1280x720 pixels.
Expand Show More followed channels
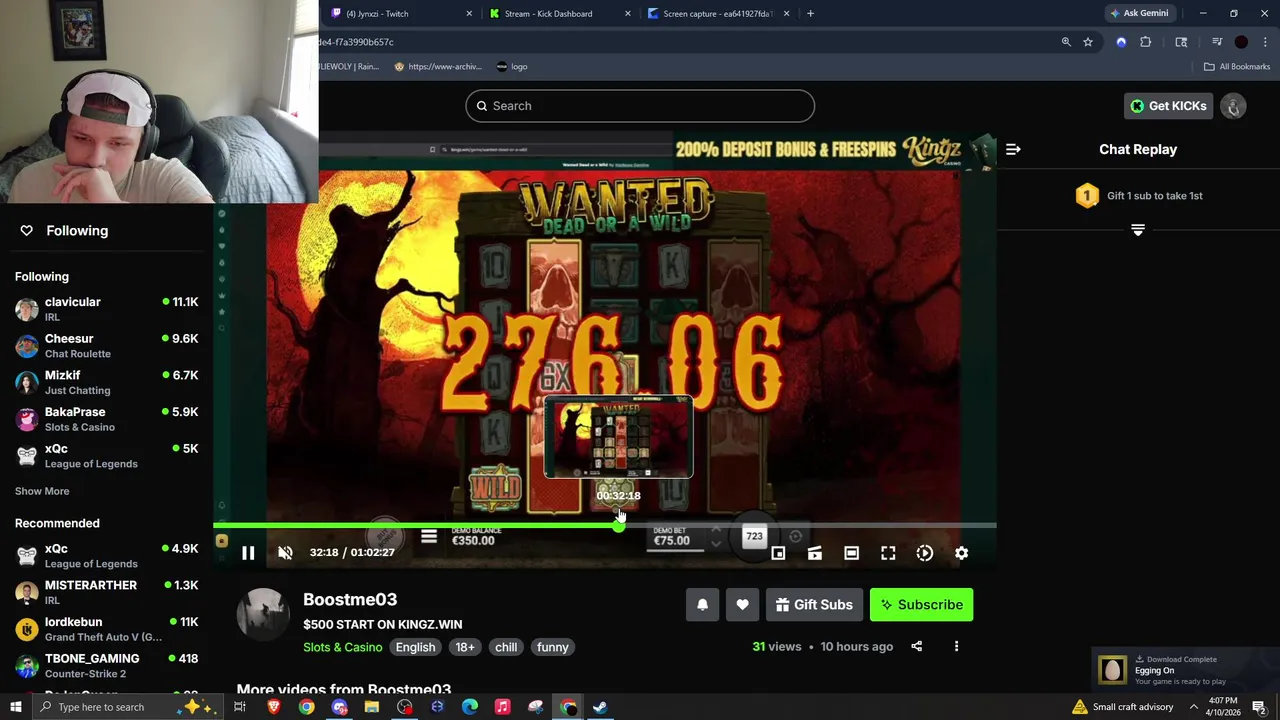point(42,491)
